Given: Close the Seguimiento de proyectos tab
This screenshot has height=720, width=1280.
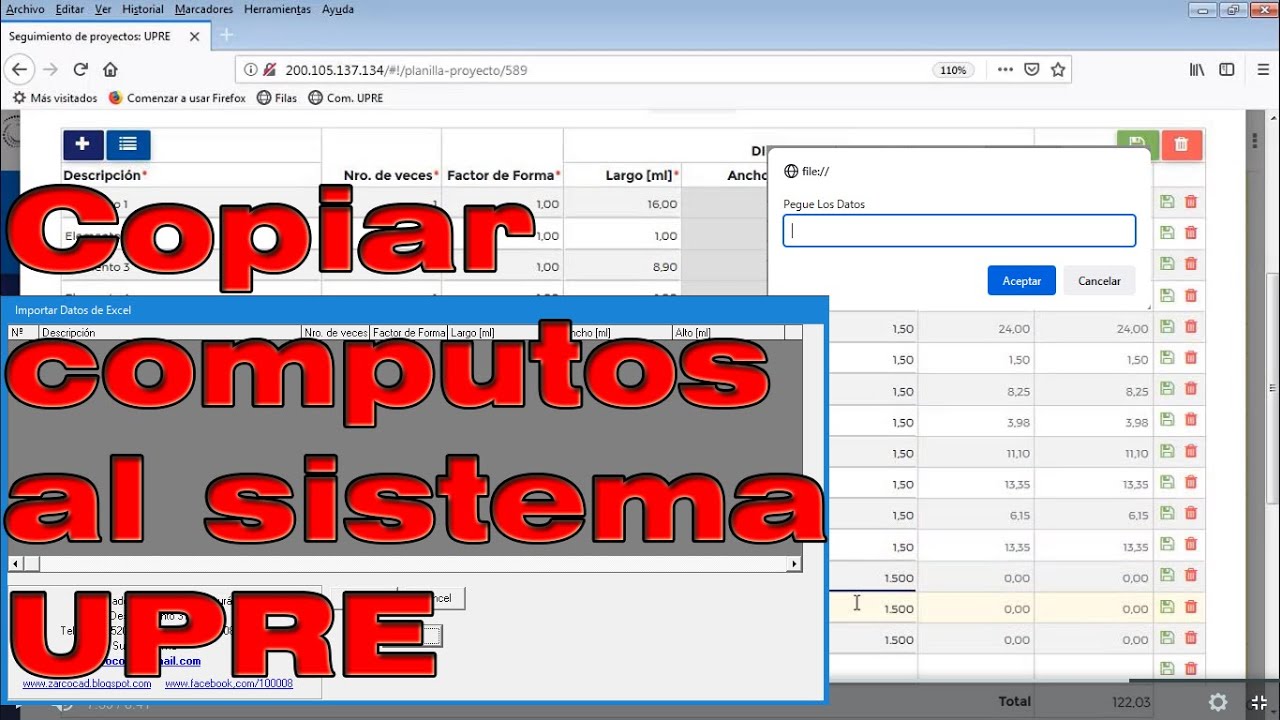Looking at the screenshot, I should (194, 36).
